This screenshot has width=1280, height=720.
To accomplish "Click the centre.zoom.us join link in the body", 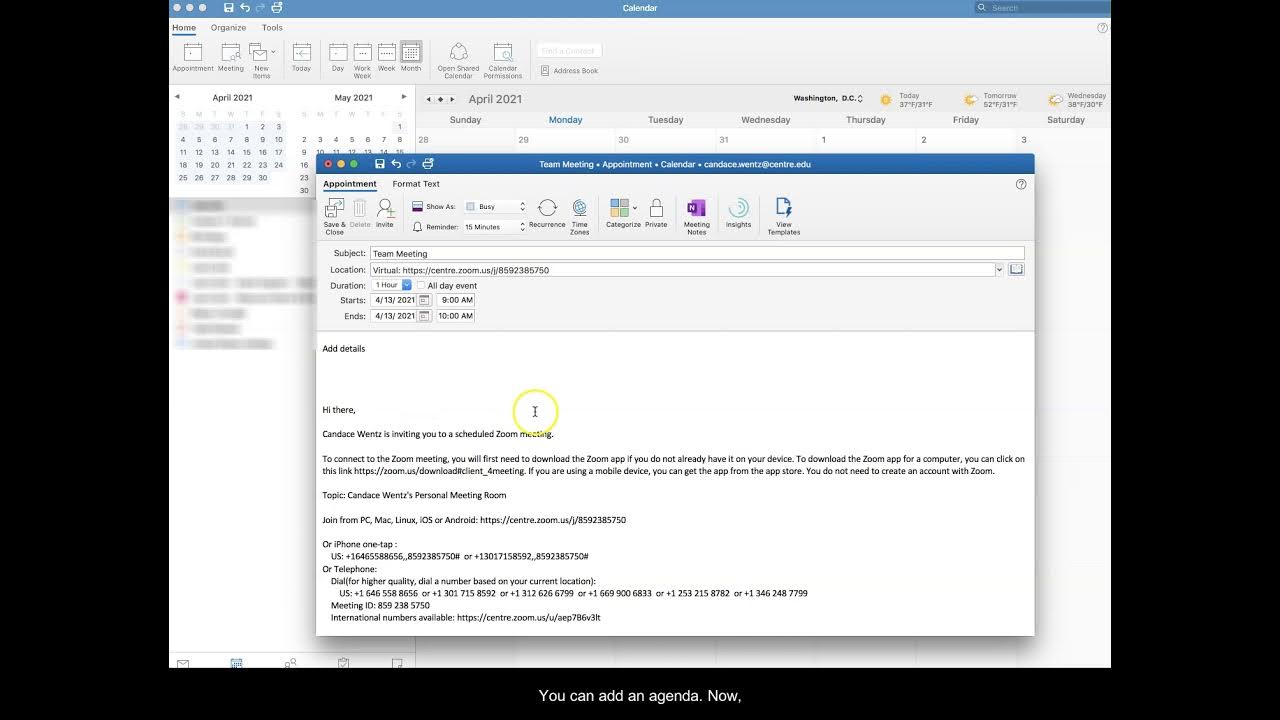I will click(x=553, y=520).
